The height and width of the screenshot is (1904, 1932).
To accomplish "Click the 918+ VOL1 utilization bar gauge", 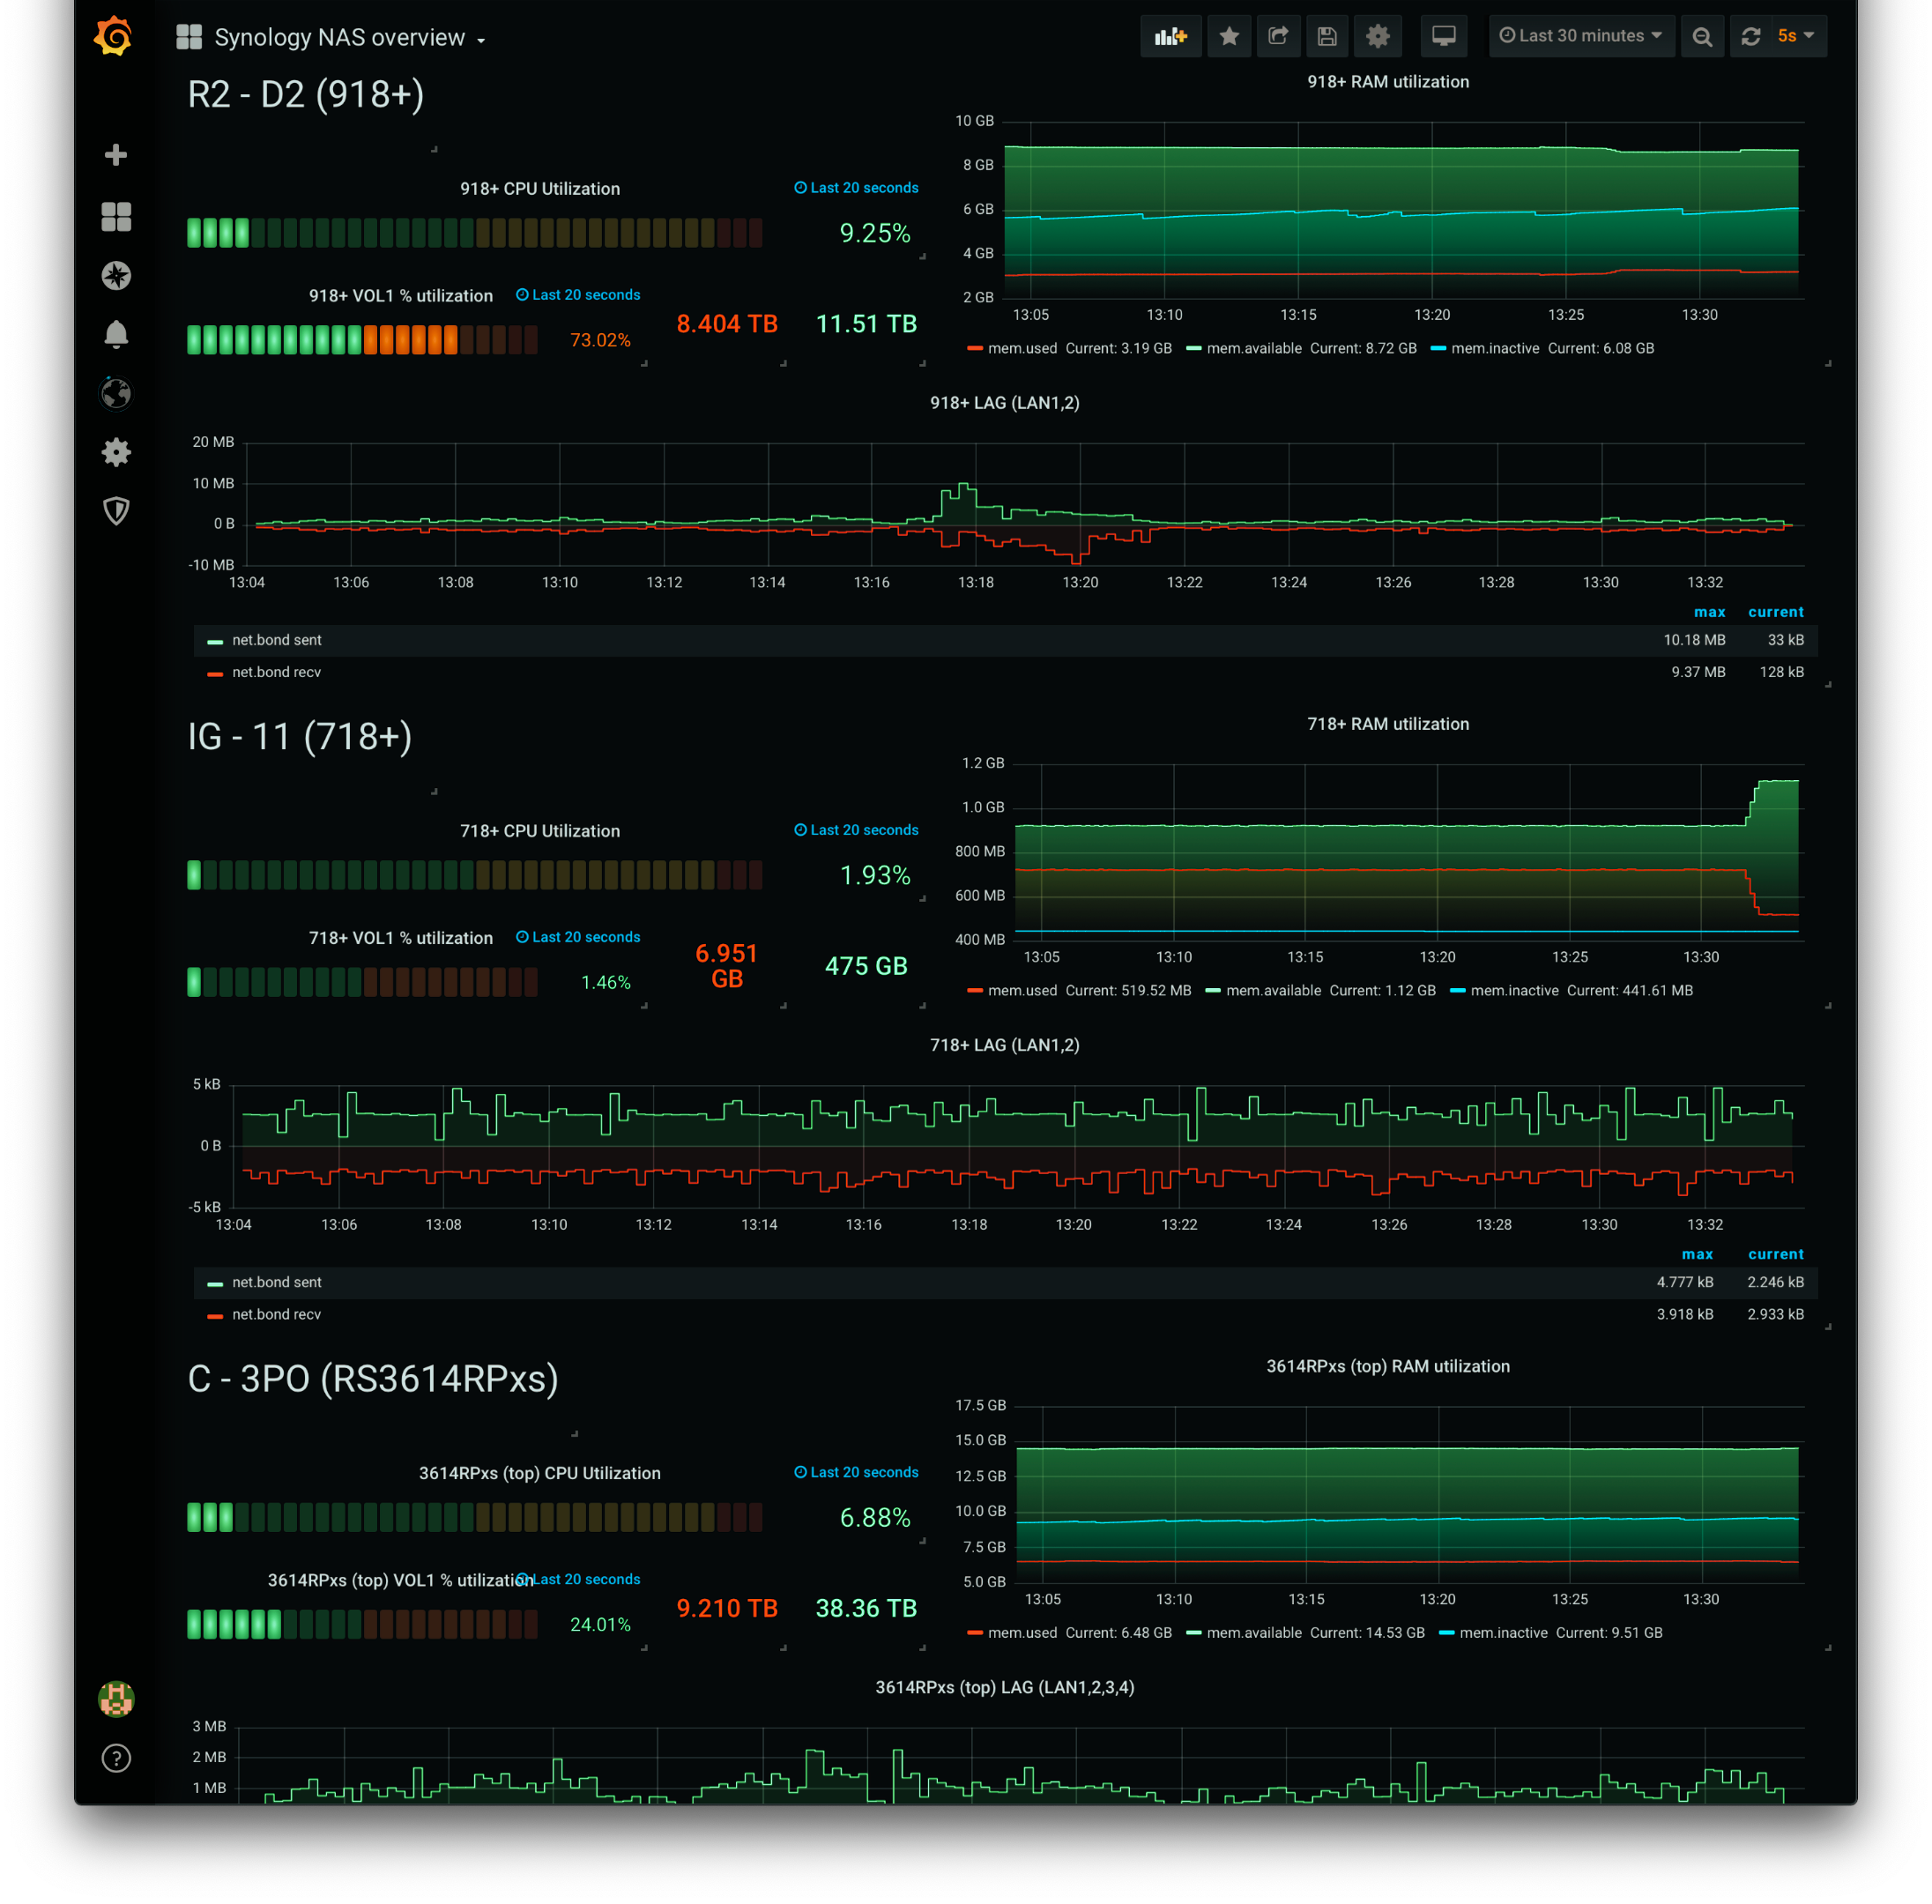I will coord(362,340).
